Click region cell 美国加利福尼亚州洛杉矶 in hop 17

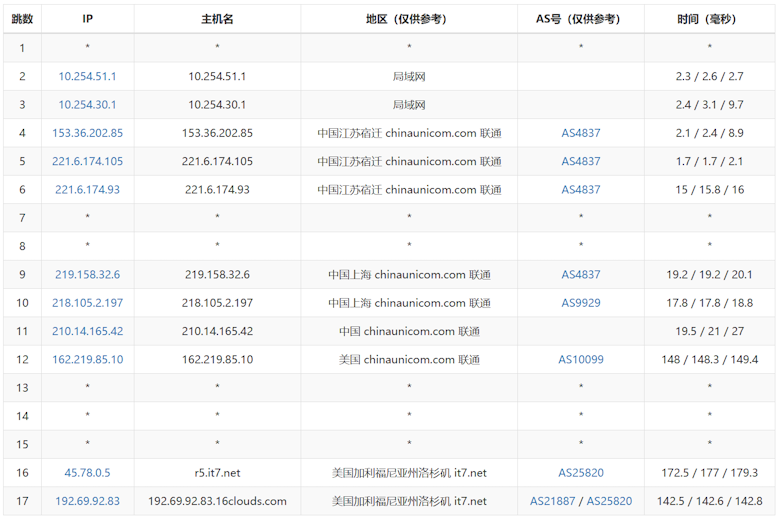409,501
